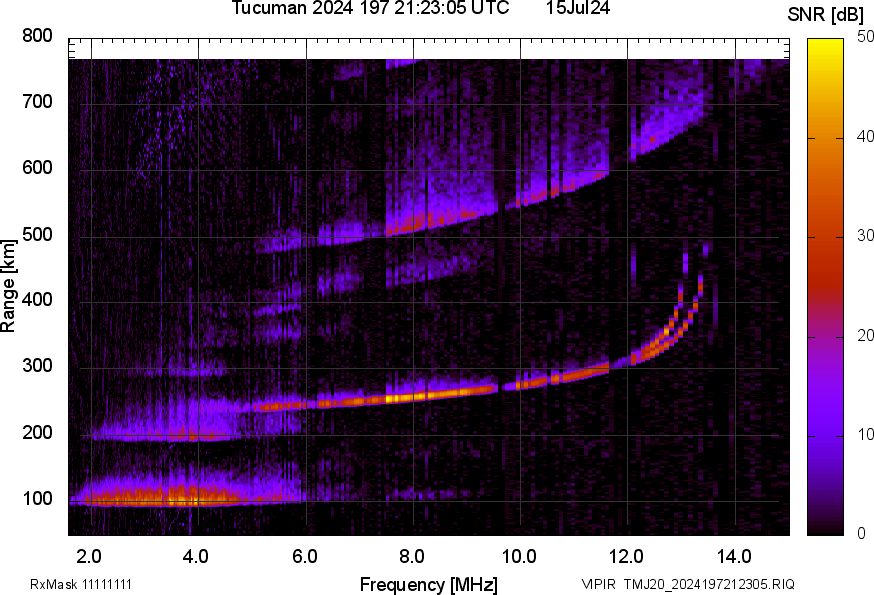Click the 'Range [km]' axis label
This screenshot has height=595, width=874.
(8, 286)
